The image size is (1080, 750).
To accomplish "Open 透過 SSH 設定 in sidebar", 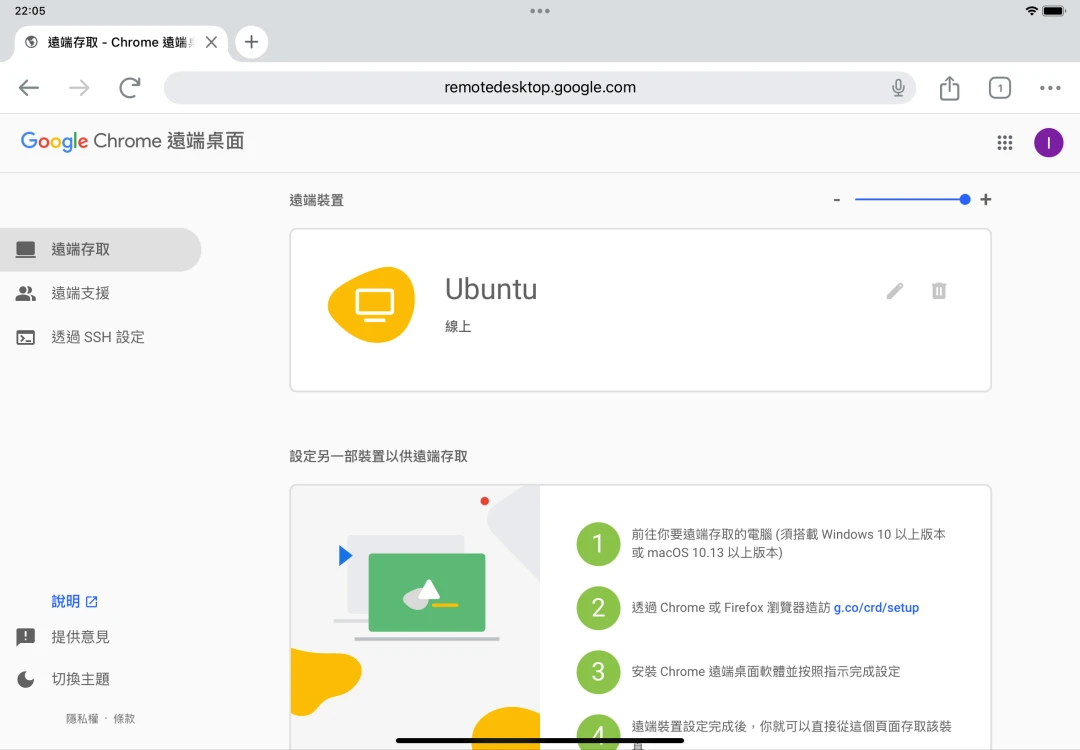I will coord(97,338).
